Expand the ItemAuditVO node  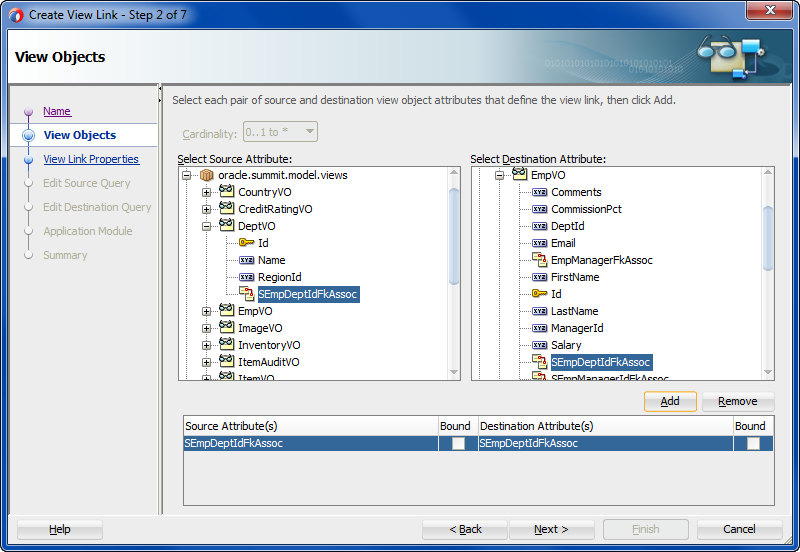tap(206, 362)
